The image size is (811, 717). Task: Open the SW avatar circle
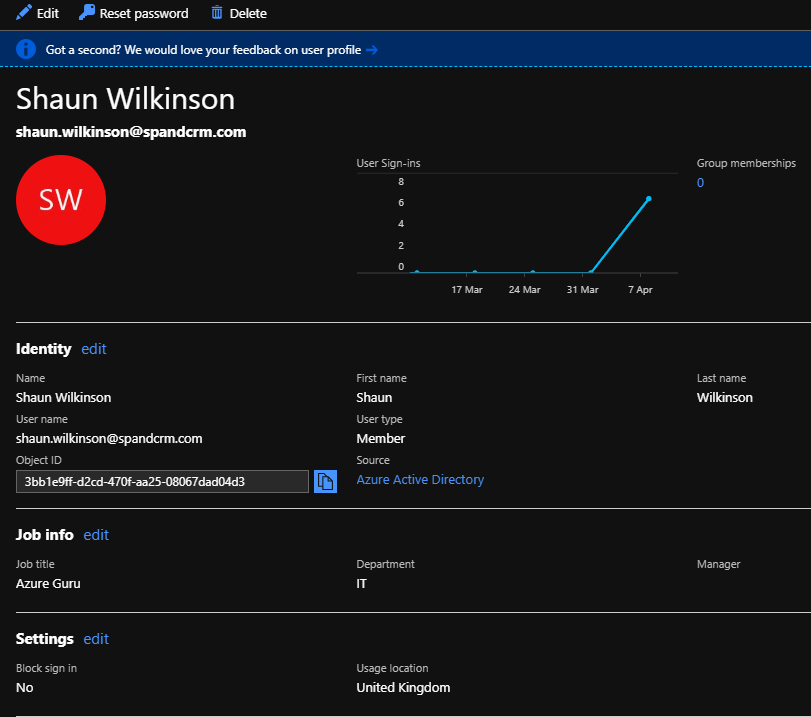pyautogui.click(x=61, y=200)
